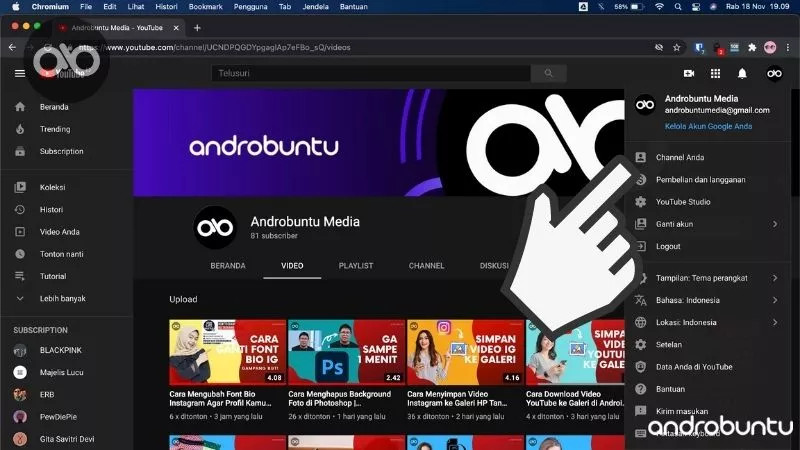The height and width of the screenshot is (450, 800).
Task: Open Cara Menghapus Background Photoshop thumbnail
Action: pyautogui.click(x=346, y=352)
